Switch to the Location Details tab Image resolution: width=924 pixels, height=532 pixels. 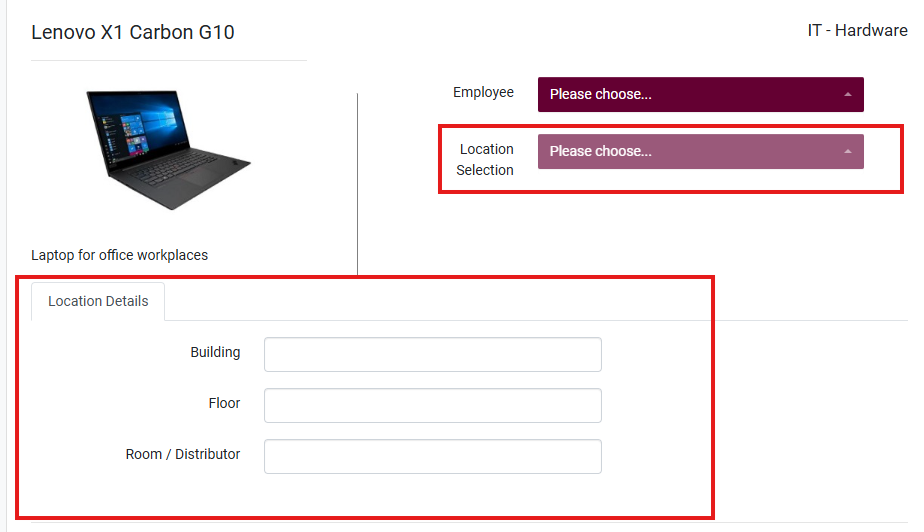tap(98, 301)
